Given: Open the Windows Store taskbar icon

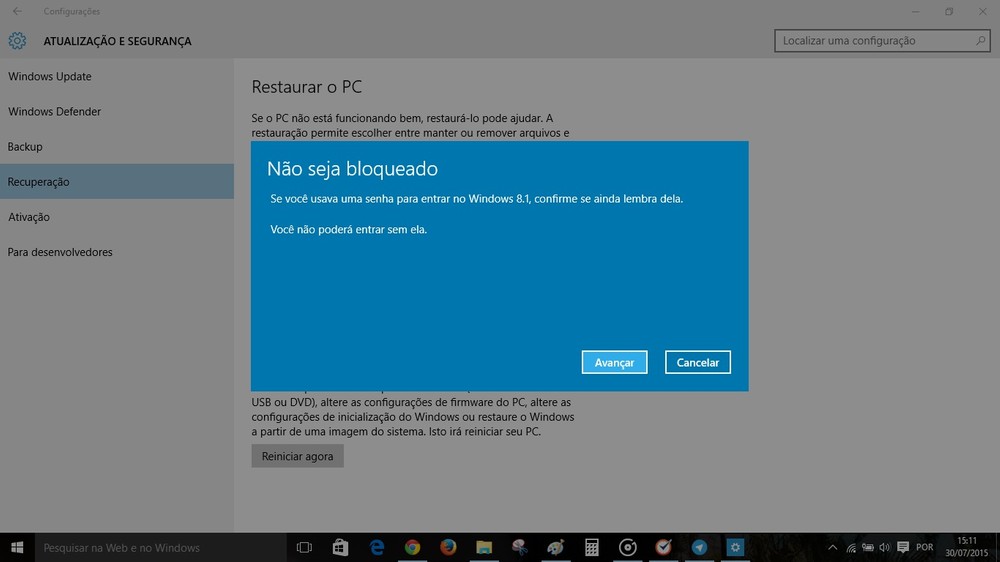Looking at the screenshot, I should pos(341,547).
